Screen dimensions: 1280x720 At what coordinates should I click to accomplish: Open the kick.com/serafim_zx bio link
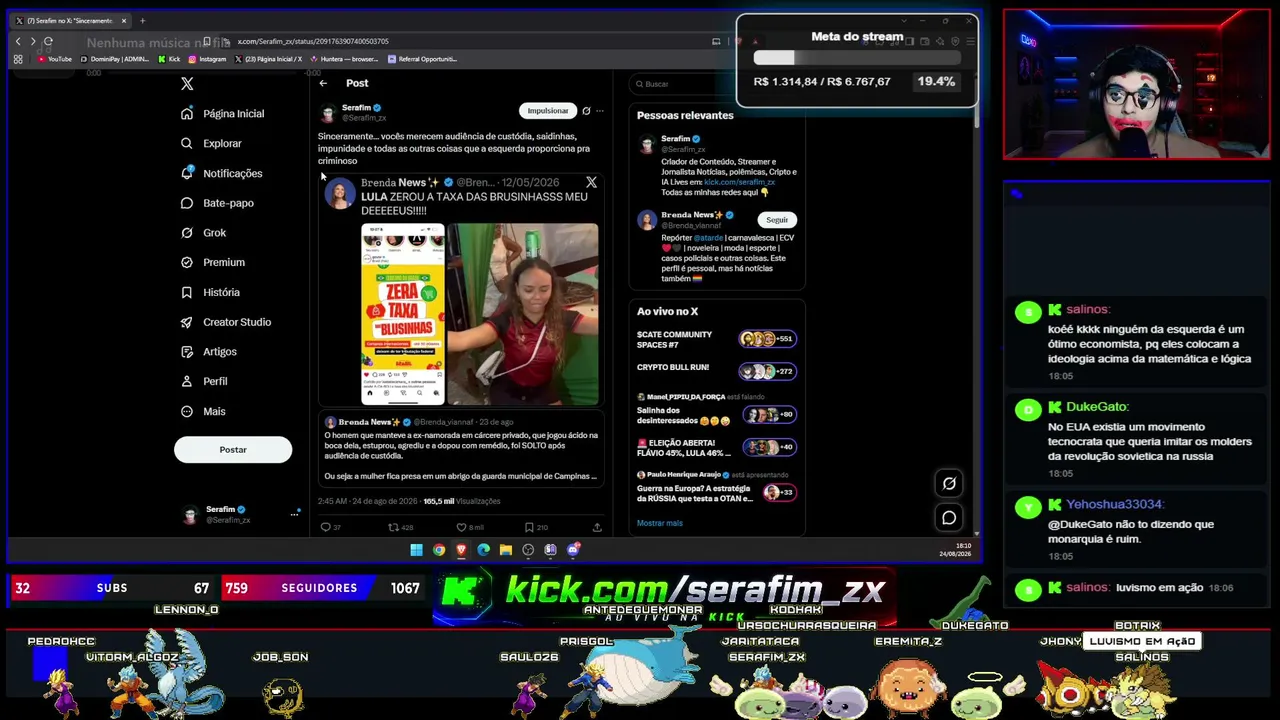[739, 182]
